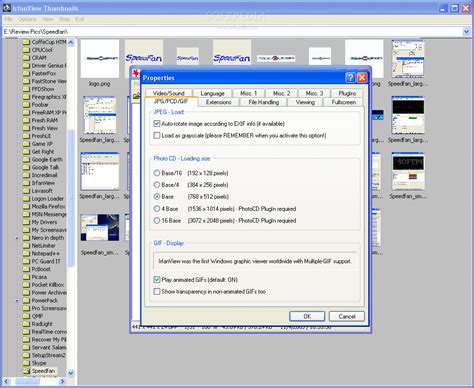This screenshot has width=474, height=388.
Task: Switch to the PlugIns tab
Action: click(347, 93)
